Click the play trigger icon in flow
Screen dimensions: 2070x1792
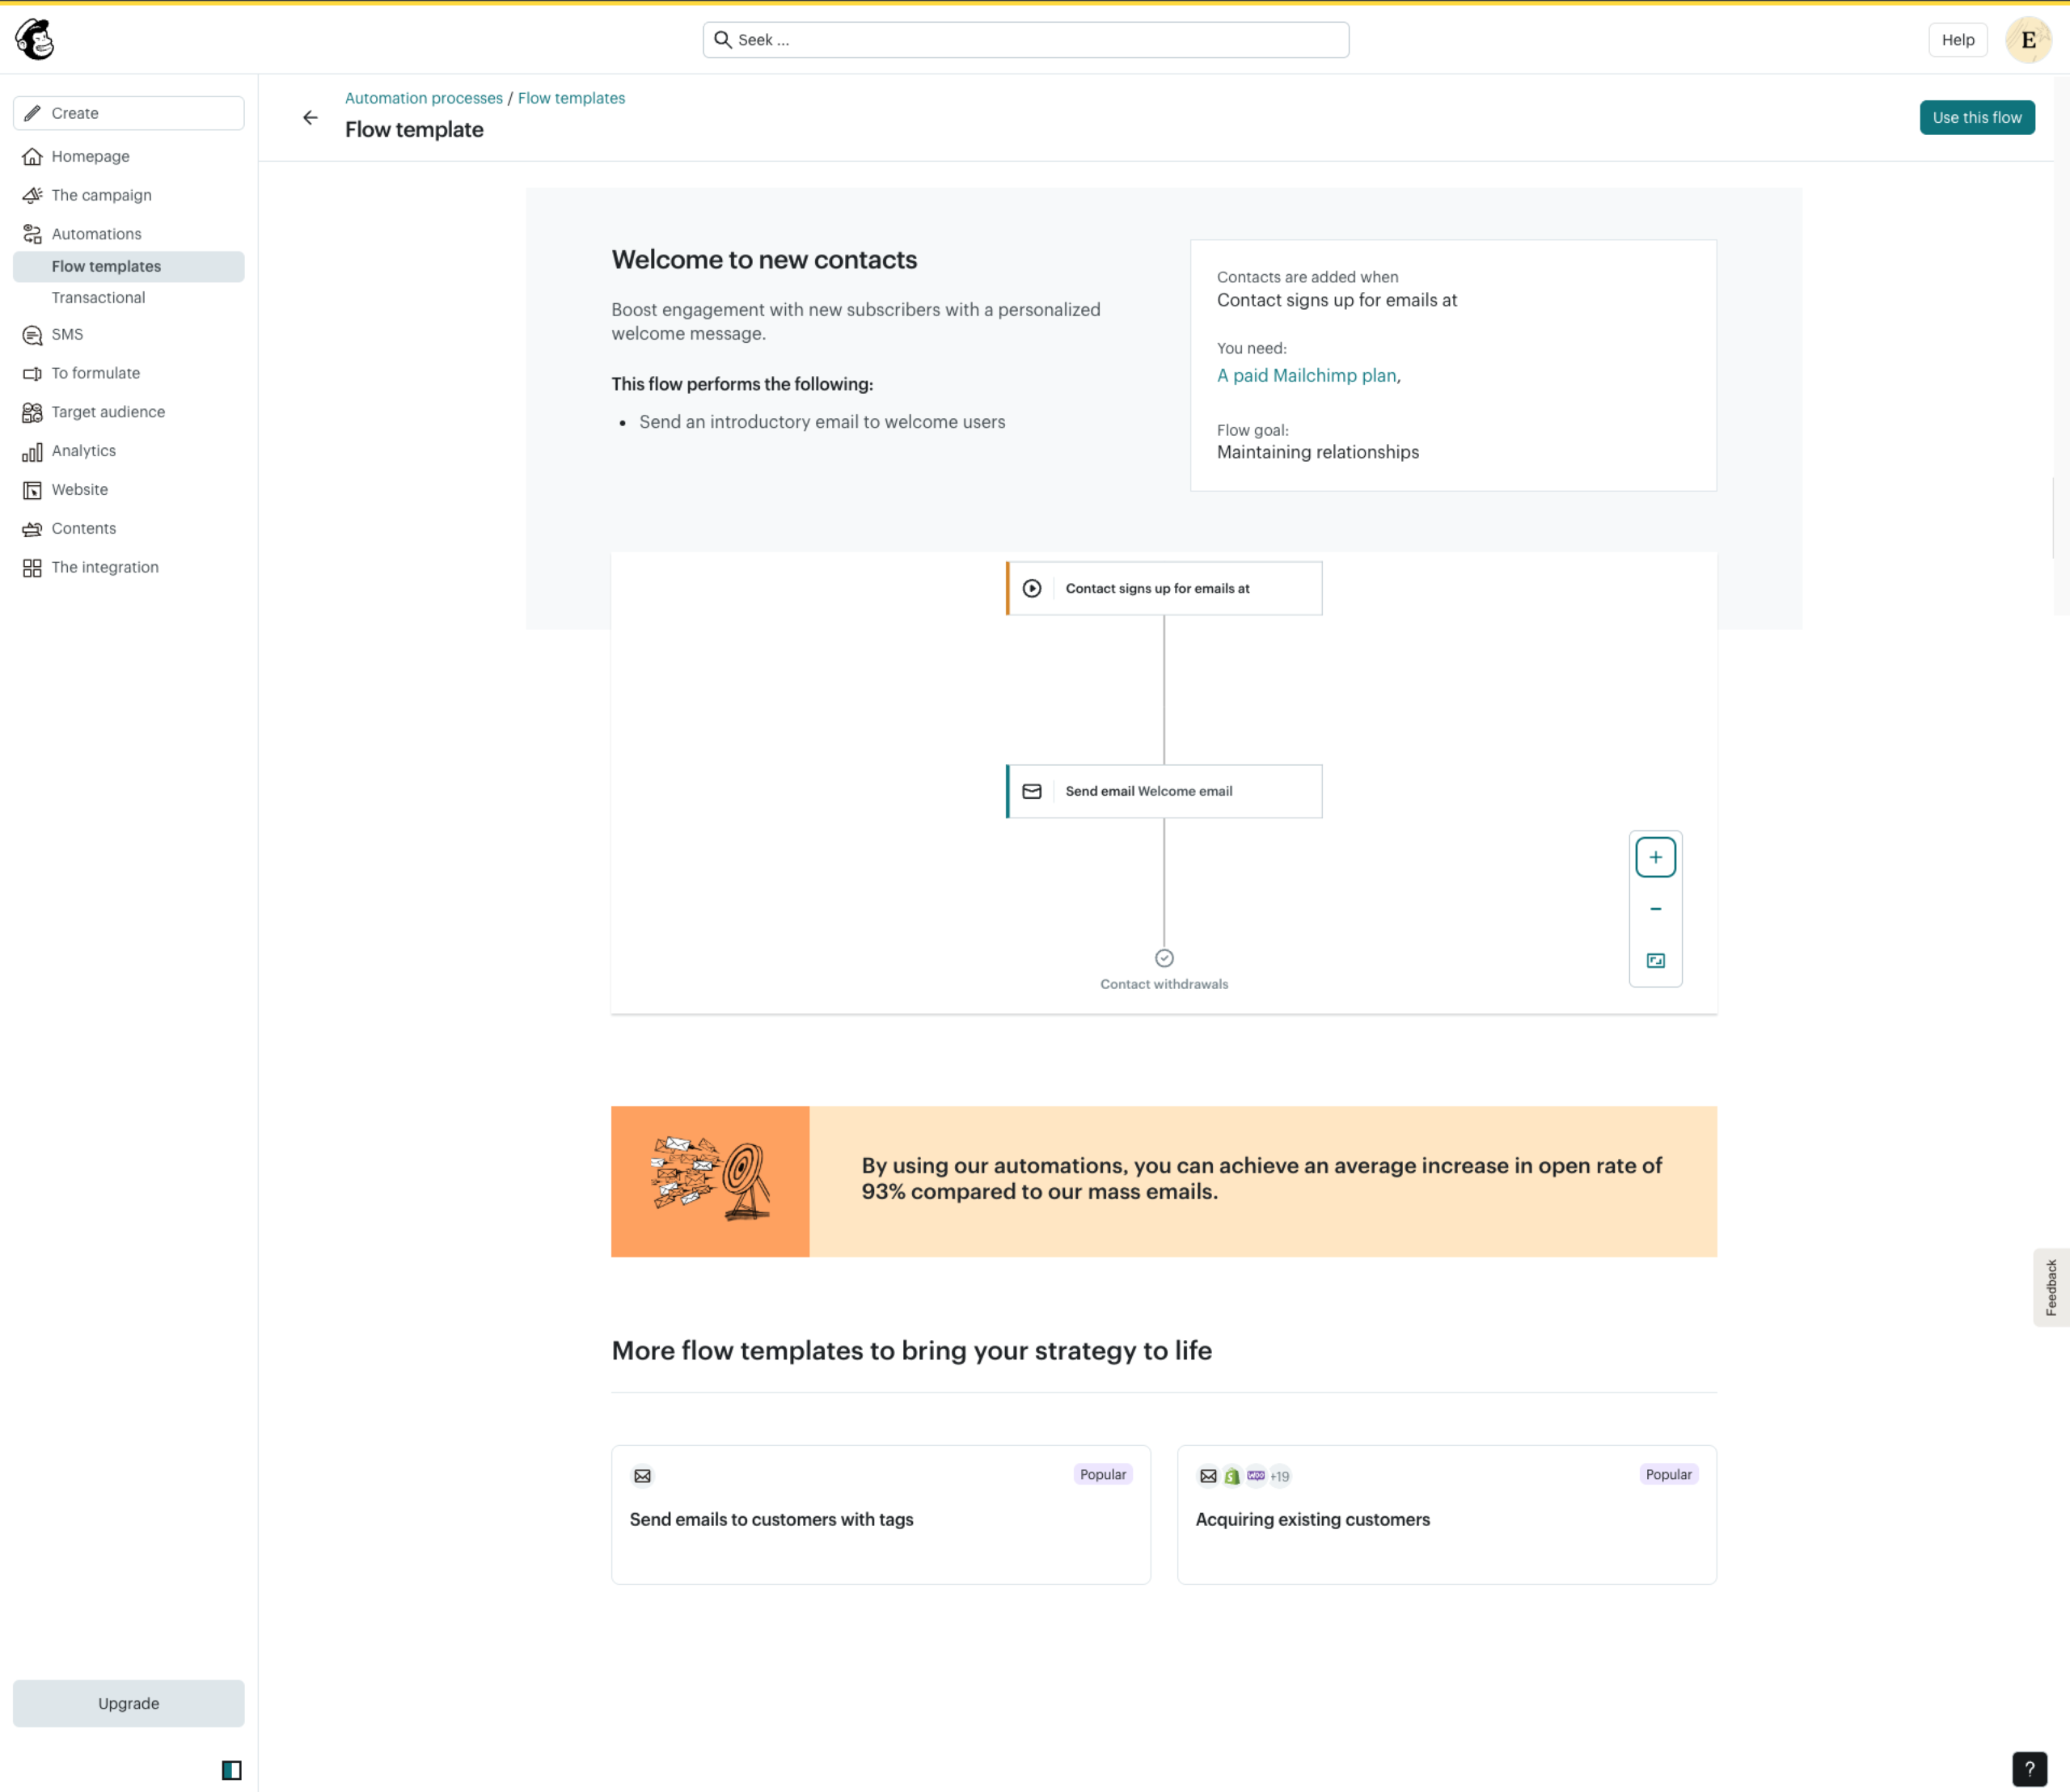(1032, 589)
